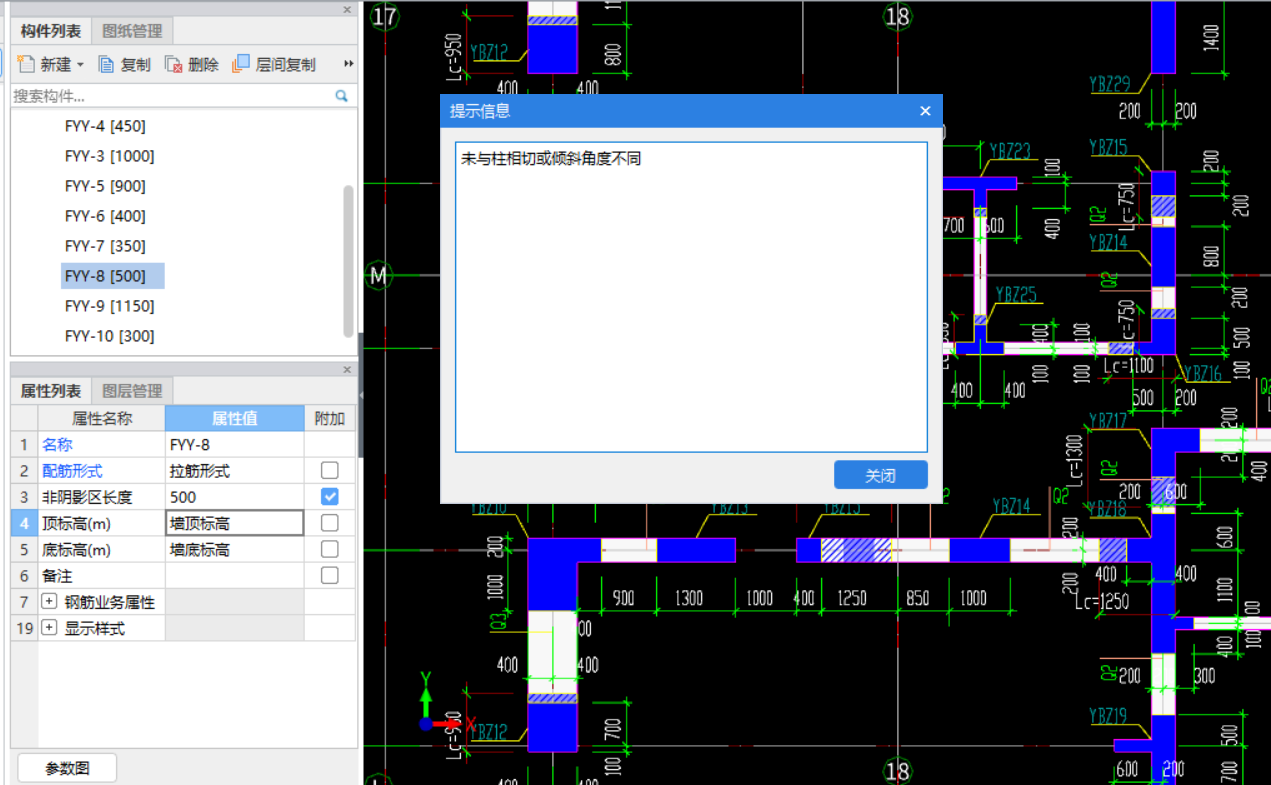Screen dimensions: 1271x785
Task: Open the 新建 dropdown arrow
Action: pos(80,65)
